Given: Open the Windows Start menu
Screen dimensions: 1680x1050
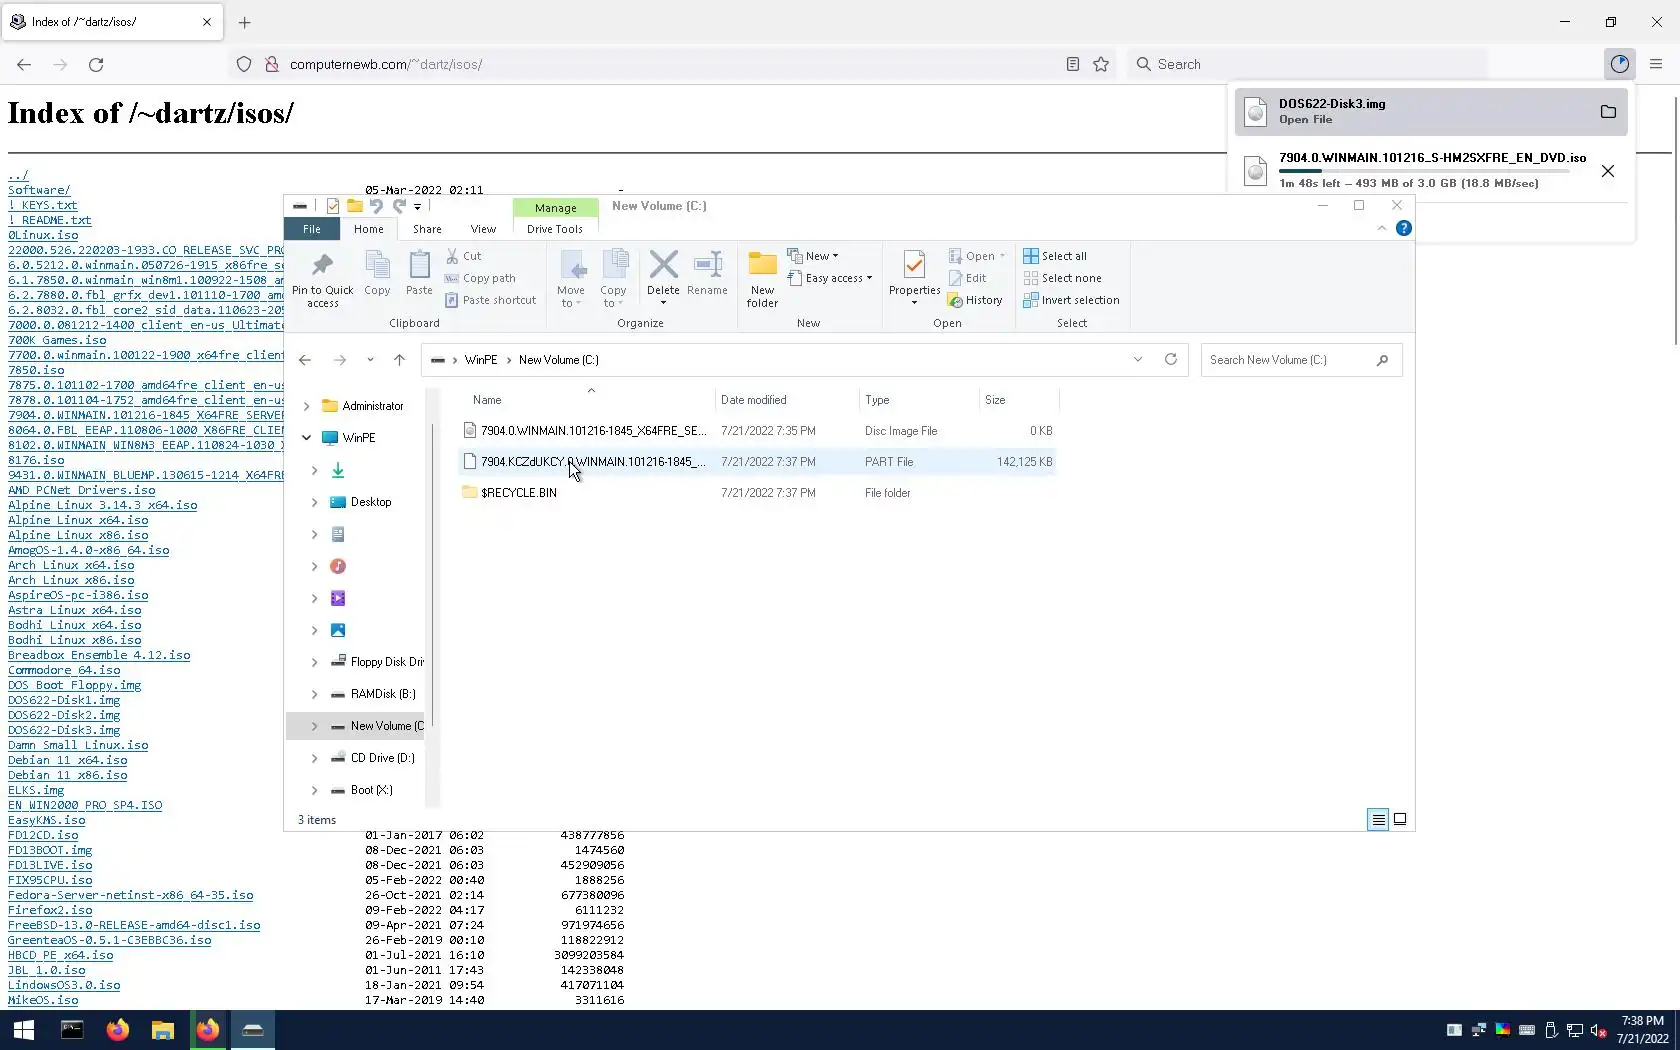Looking at the screenshot, I should [24, 1029].
